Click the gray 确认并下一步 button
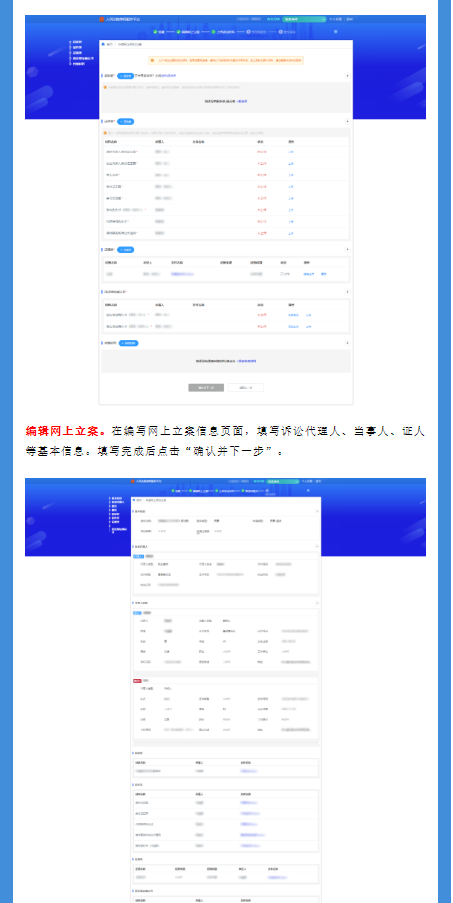Image resolution: width=453 pixels, height=903 pixels. (206, 388)
